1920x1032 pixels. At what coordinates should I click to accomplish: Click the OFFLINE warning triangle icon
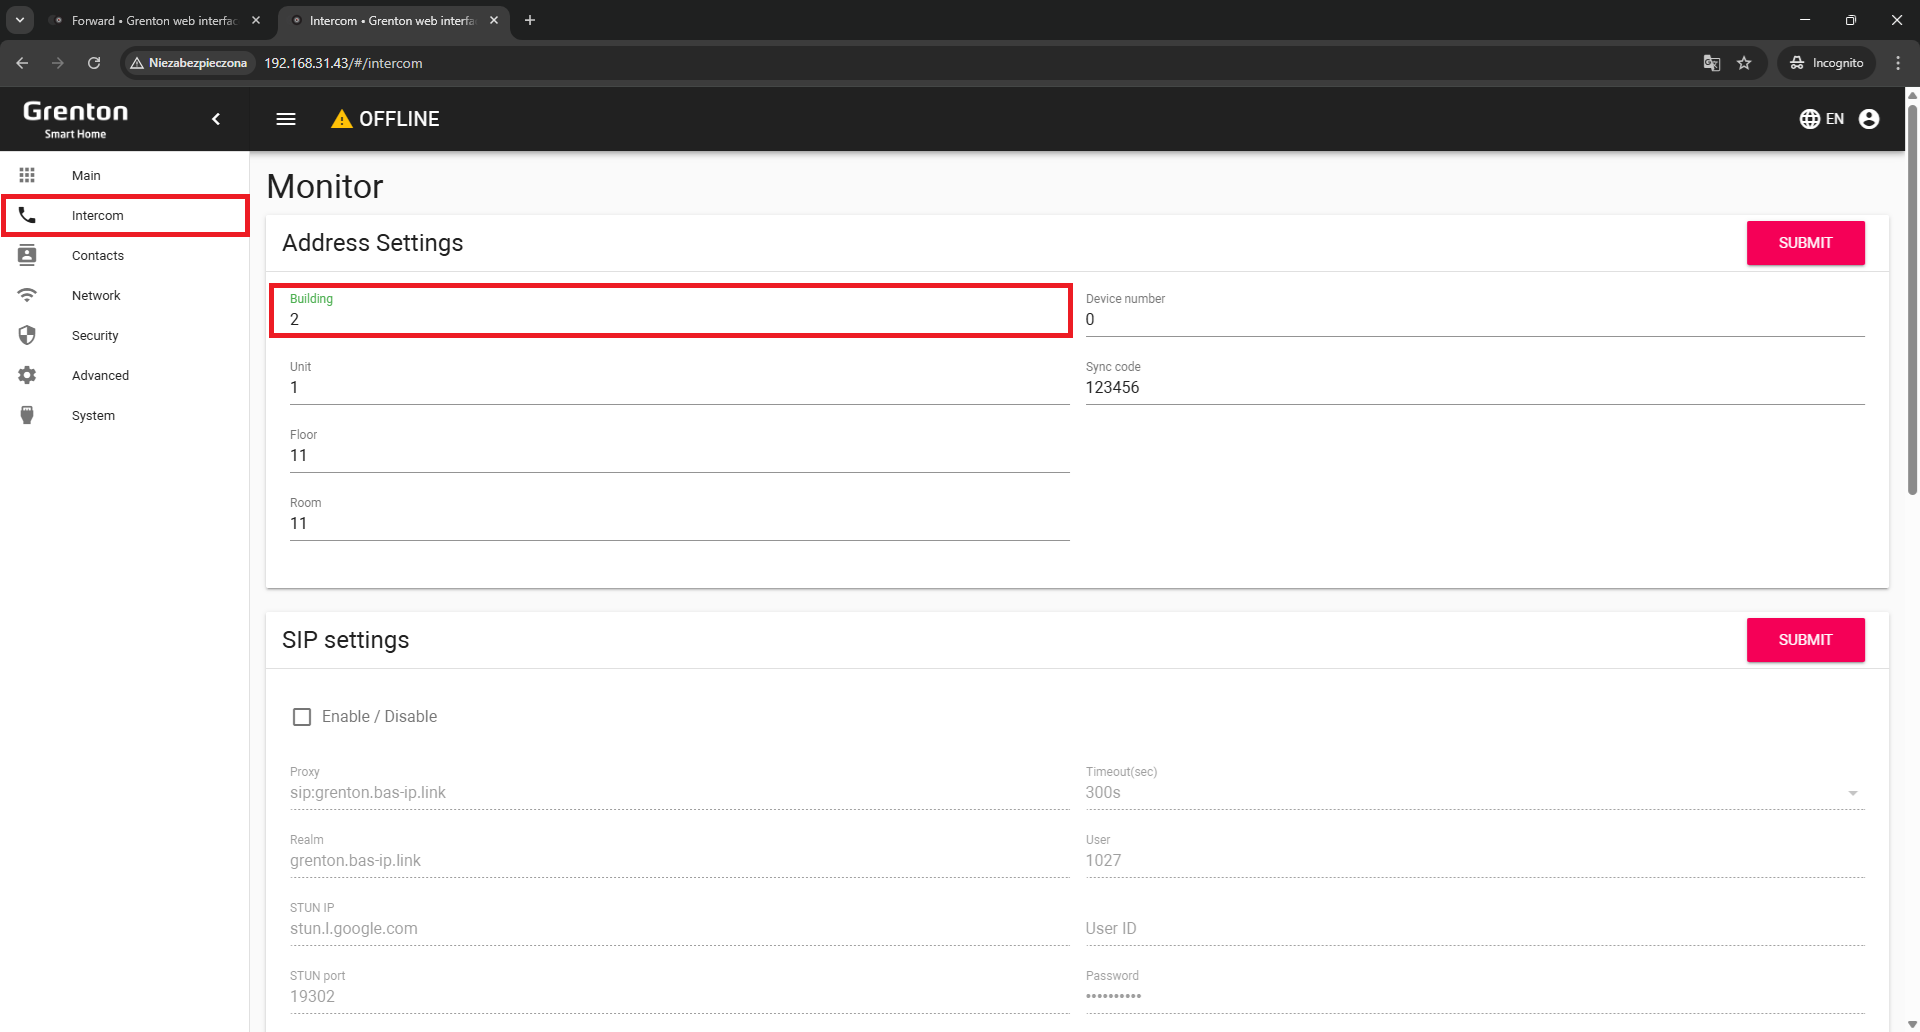click(342, 119)
